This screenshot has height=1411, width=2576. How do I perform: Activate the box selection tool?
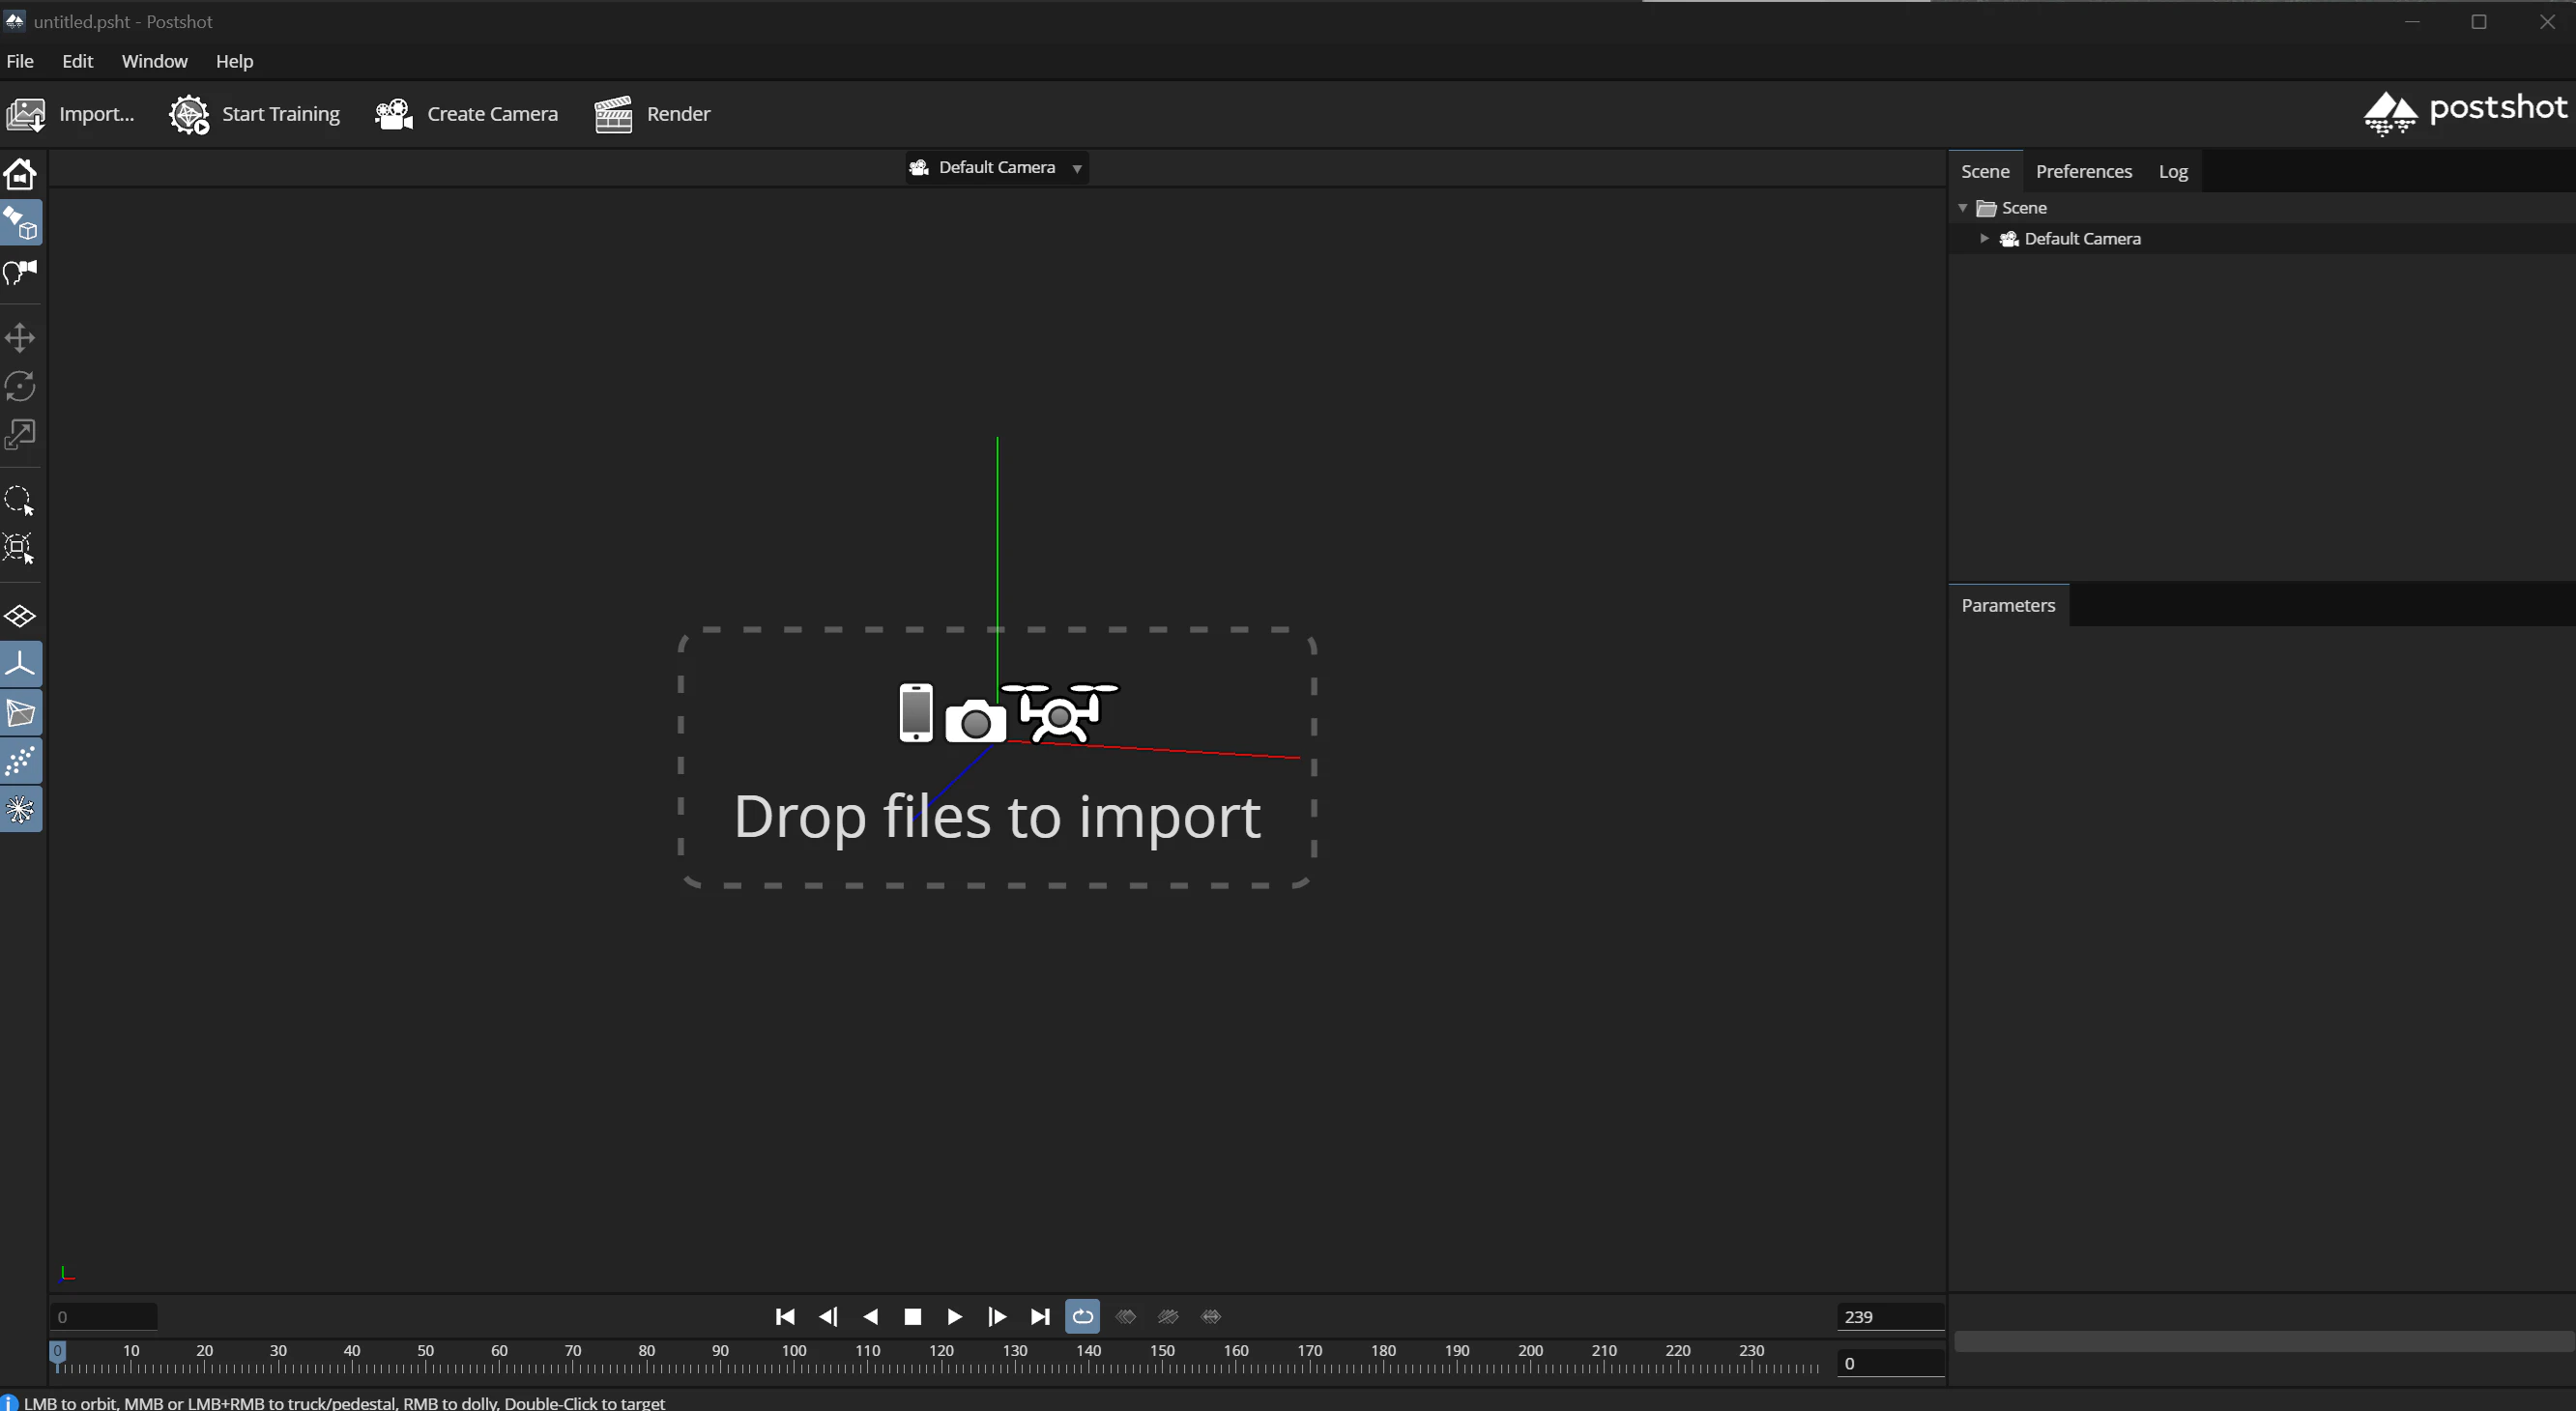(x=20, y=547)
